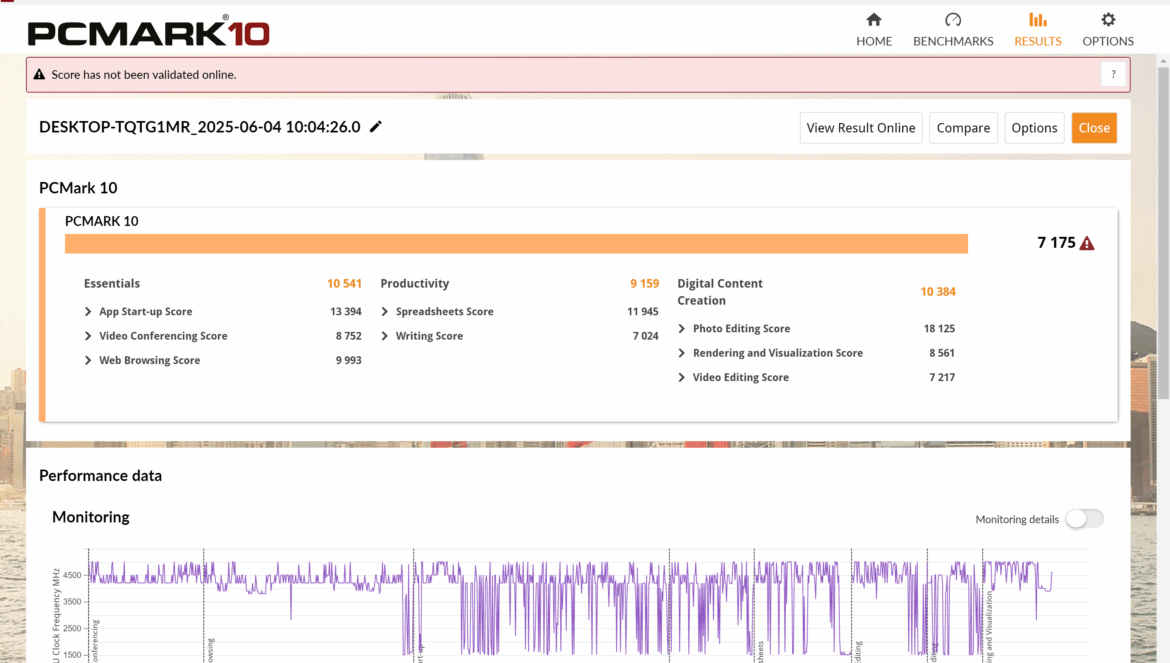Click the Results bar chart icon

pos(1037,19)
